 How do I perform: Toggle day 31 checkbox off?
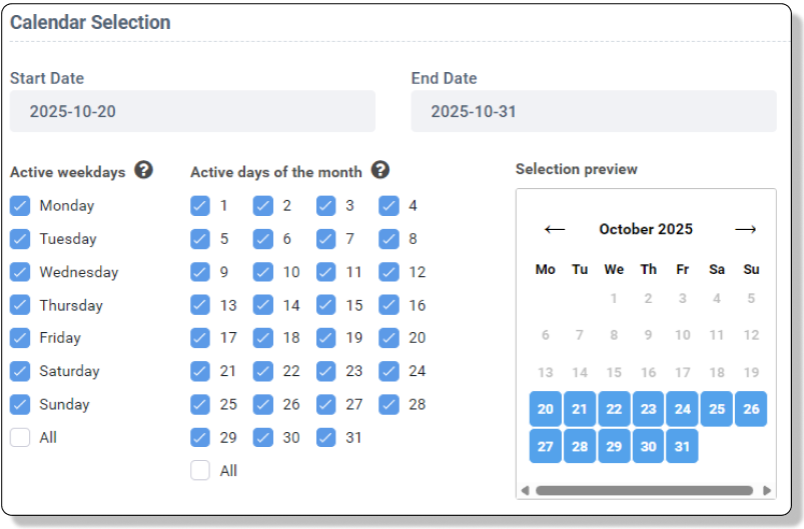(x=326, y=437)
